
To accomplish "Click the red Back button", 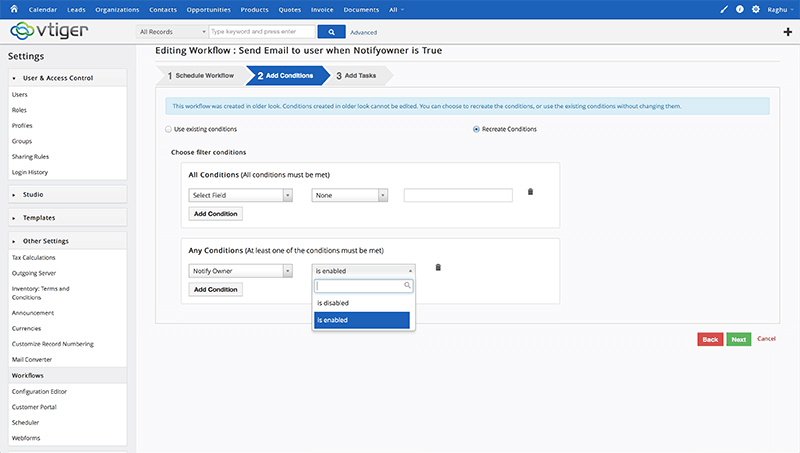I will pos(710,339).
